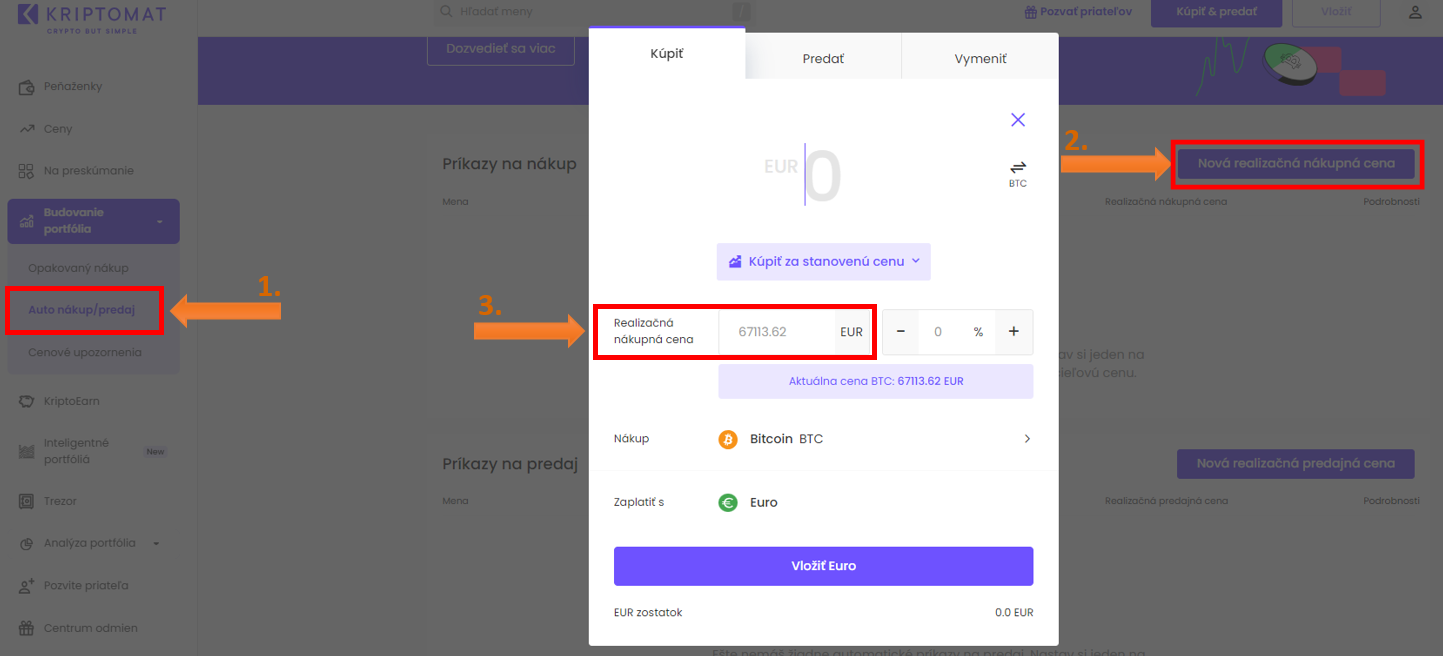This screenshot has width=1443, height=656.
Task: Click the purple Vložiť Euro button
Action: [x=823, y=566]
